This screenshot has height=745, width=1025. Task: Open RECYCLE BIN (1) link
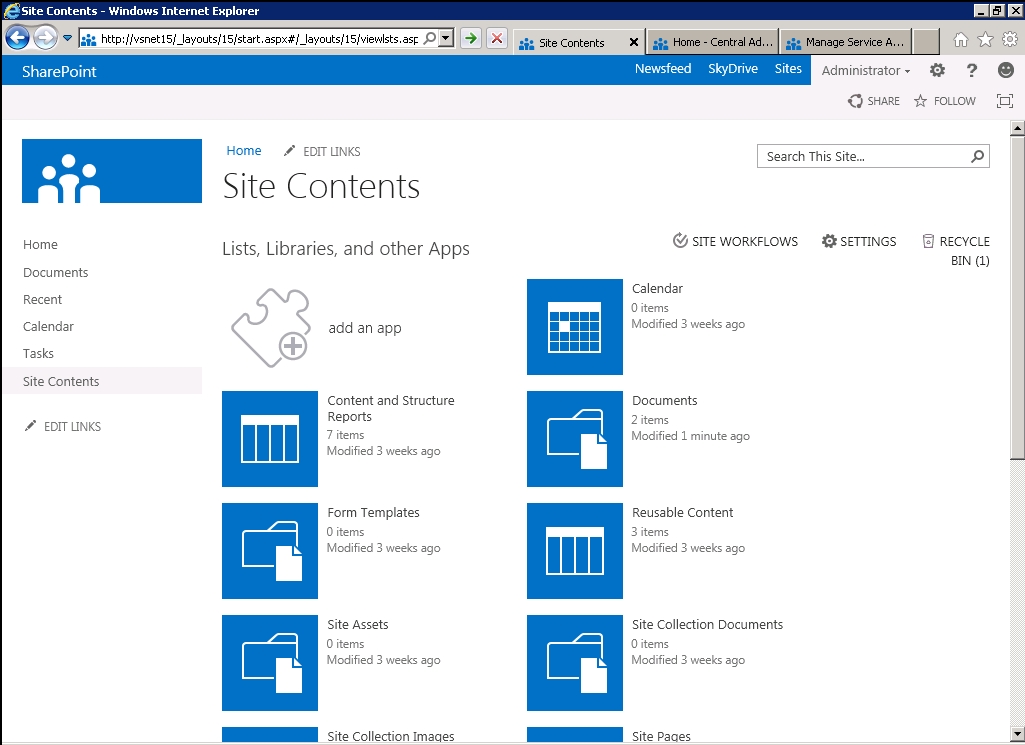[x=956, y=250]
